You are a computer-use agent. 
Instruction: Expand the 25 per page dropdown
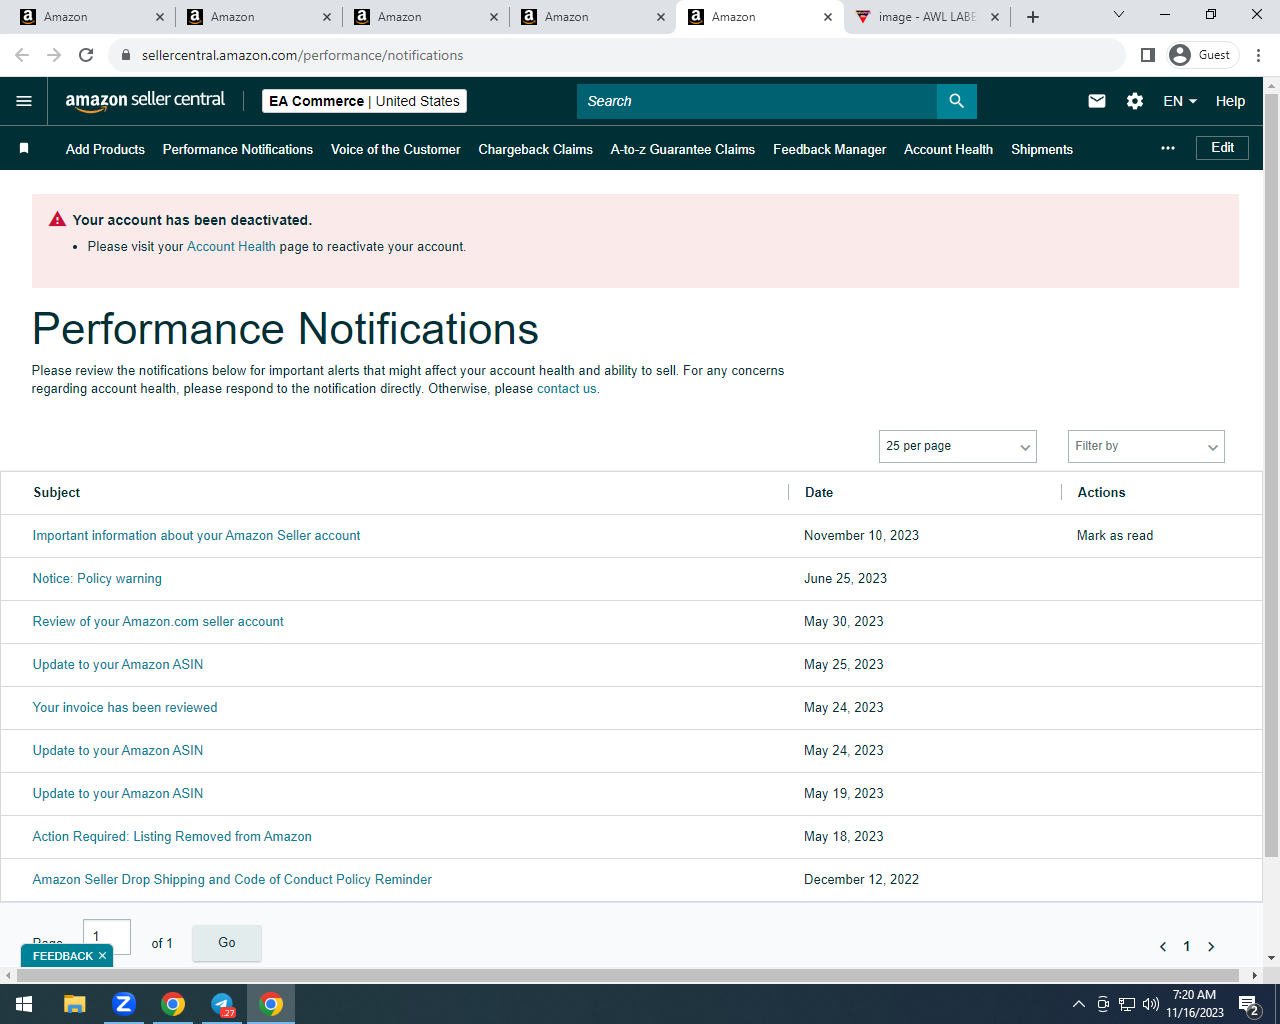958,446
